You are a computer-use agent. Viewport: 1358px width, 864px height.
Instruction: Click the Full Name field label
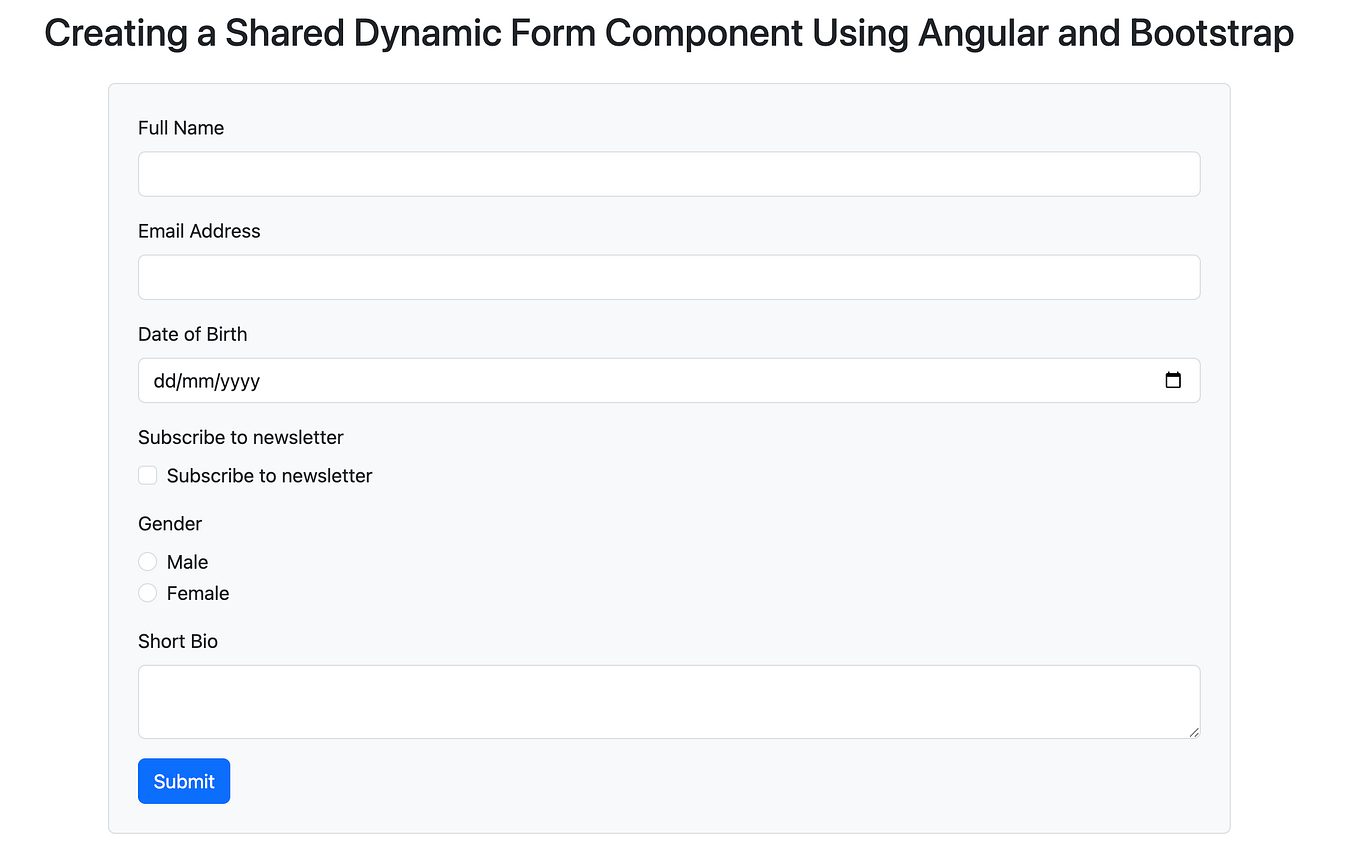(x=181, y=128)
